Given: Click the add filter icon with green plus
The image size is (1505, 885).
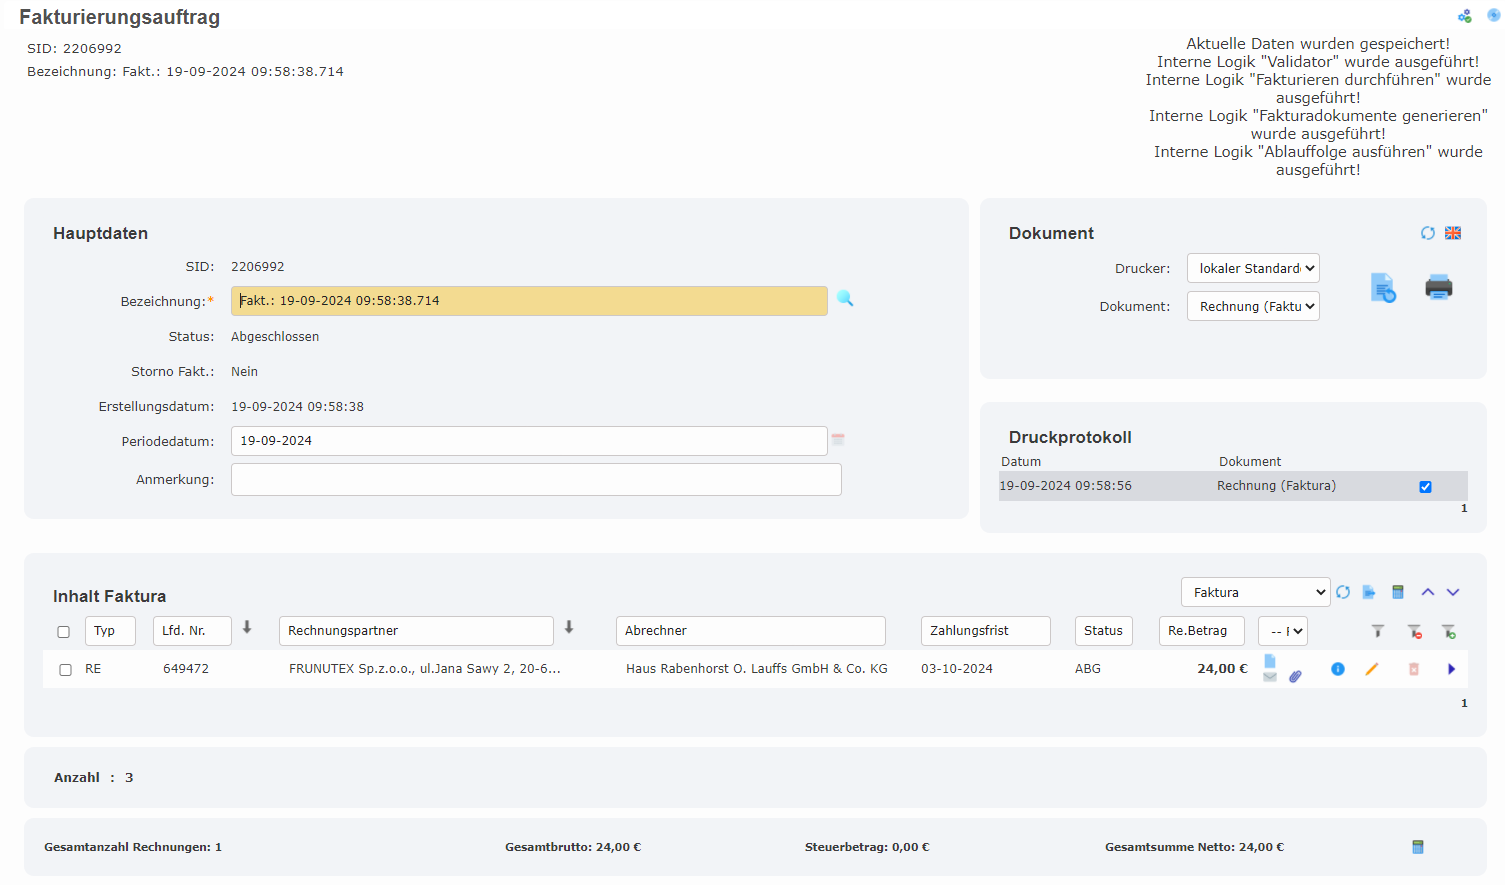Looking at the screenshot, I should pos(1448,631).
